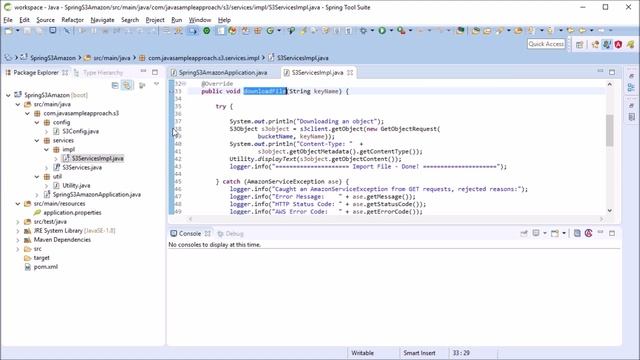
Task: Open the Search flashlight toolbar icon
Action: [499, 31]
